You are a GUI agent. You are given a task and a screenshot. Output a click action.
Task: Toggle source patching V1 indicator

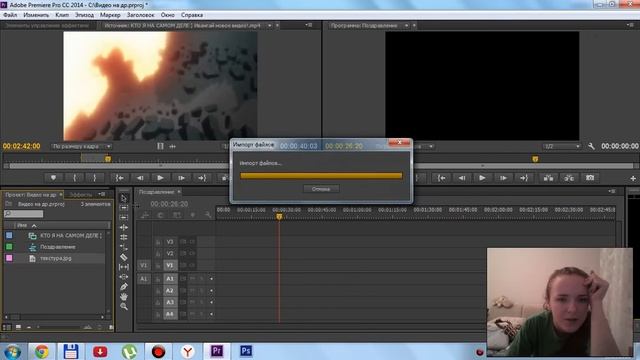click(143, 265)
